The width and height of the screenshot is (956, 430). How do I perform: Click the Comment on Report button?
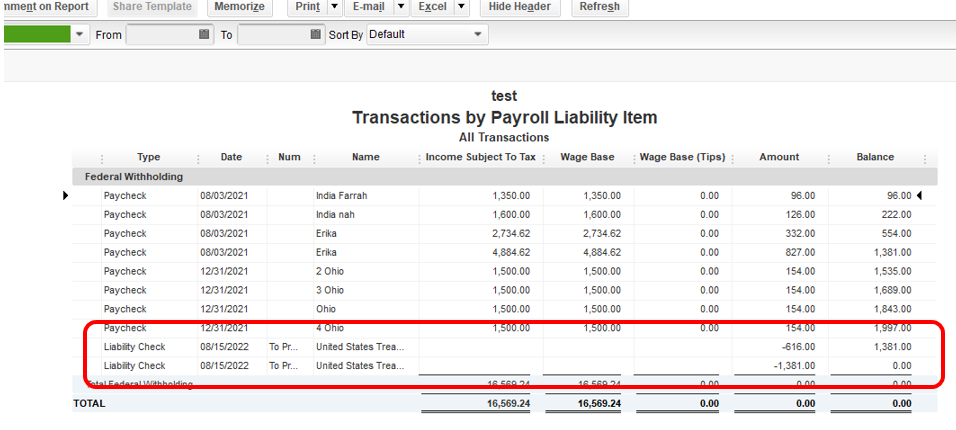pos(49,7)
